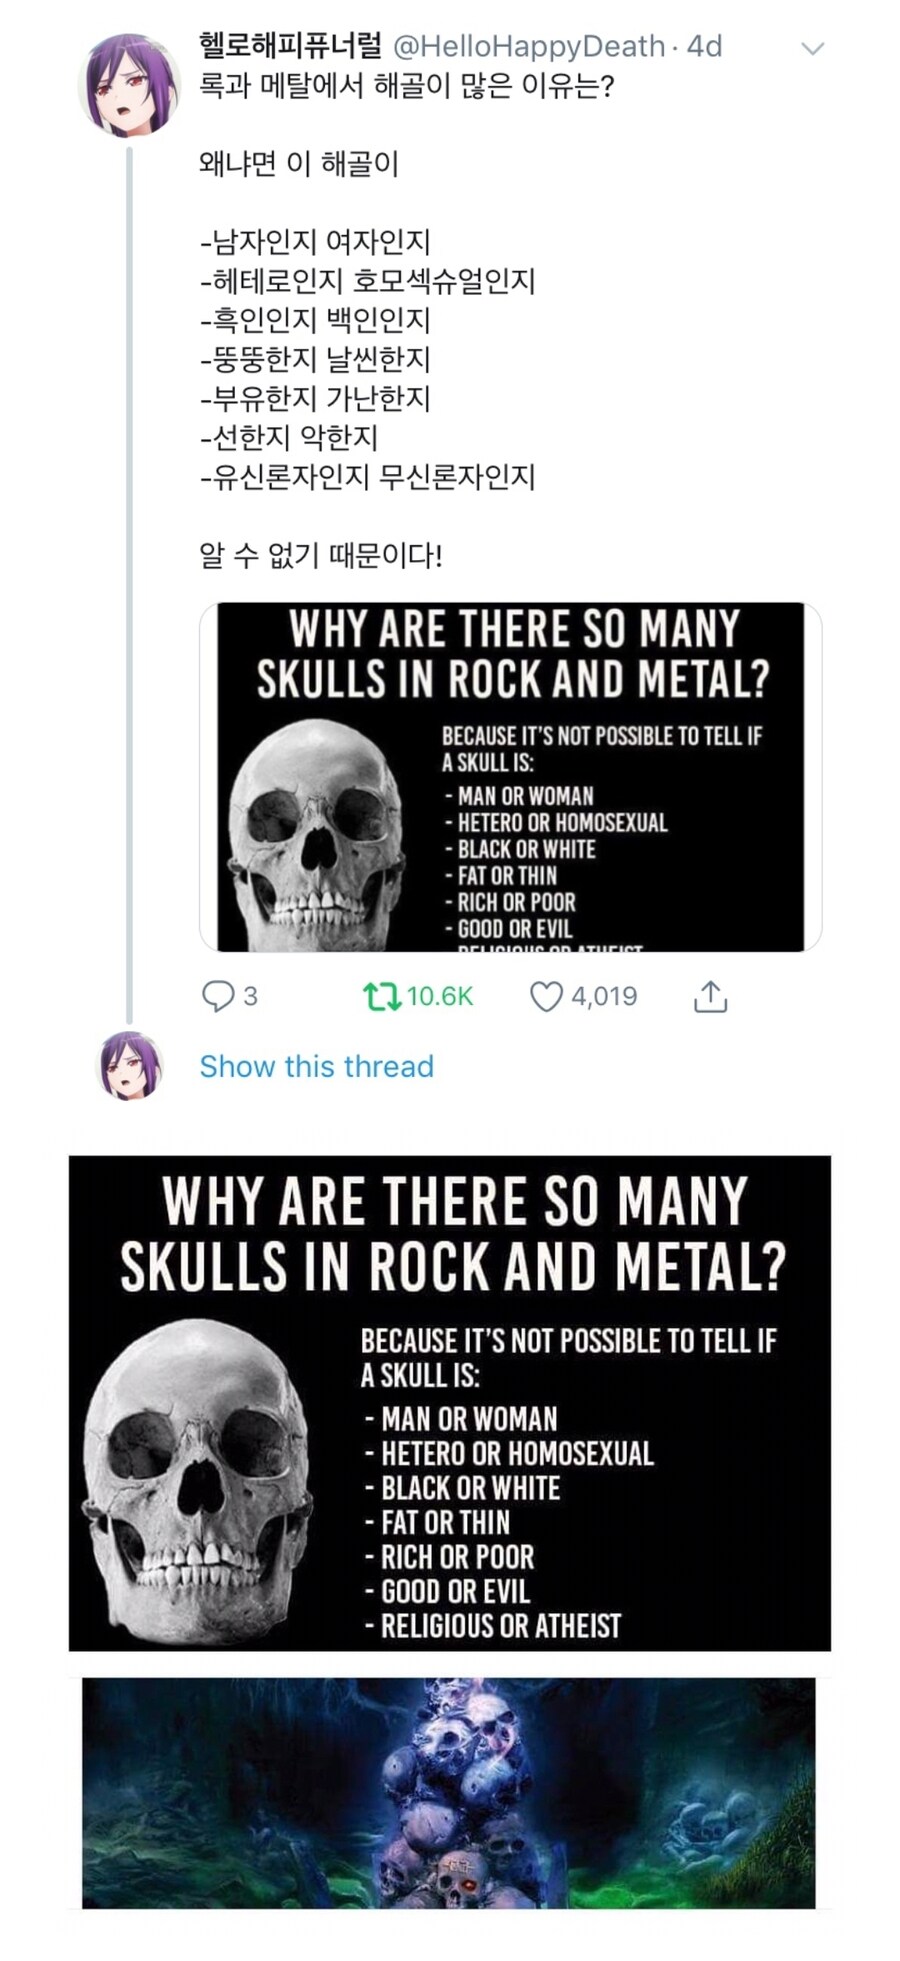Open the embedded skull image in the tweet
This screenshot has width=900, height=1961.
tap(510, 777)
